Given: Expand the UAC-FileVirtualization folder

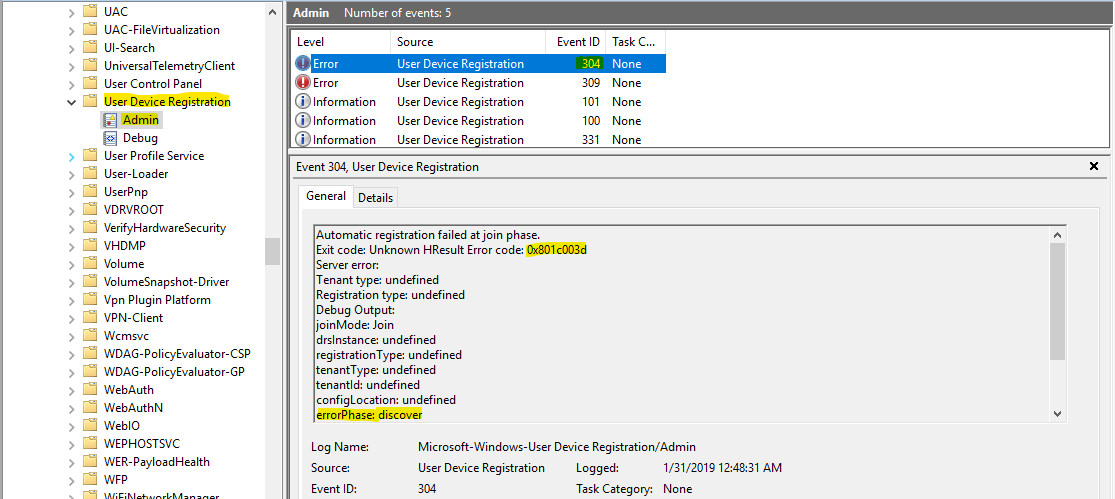Looking at the screenshot, I should coord(72,30).
